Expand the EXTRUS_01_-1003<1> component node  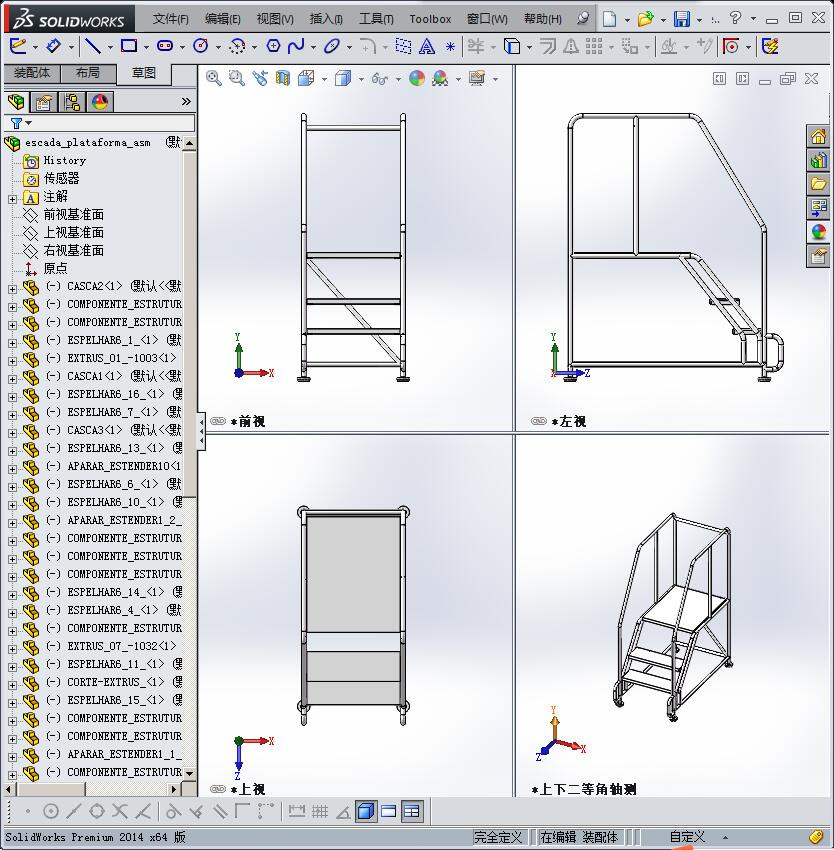click(12, 360)
